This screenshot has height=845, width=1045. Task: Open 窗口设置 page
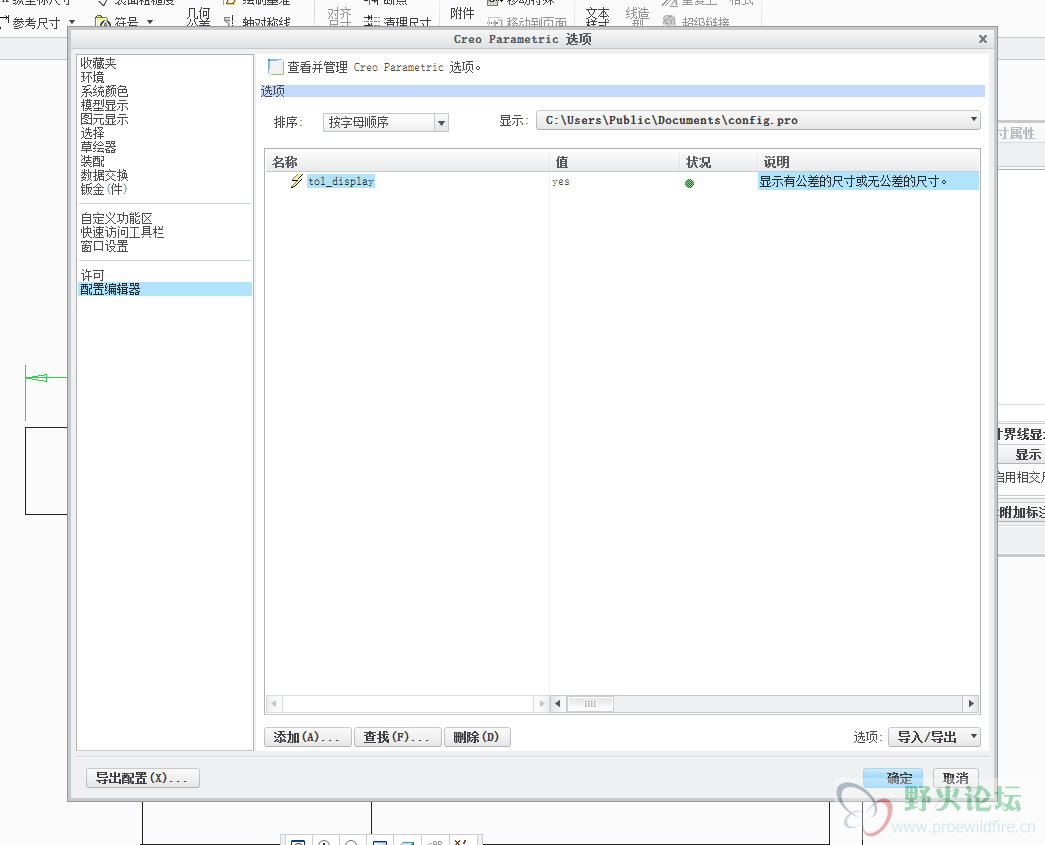[104, 247]
